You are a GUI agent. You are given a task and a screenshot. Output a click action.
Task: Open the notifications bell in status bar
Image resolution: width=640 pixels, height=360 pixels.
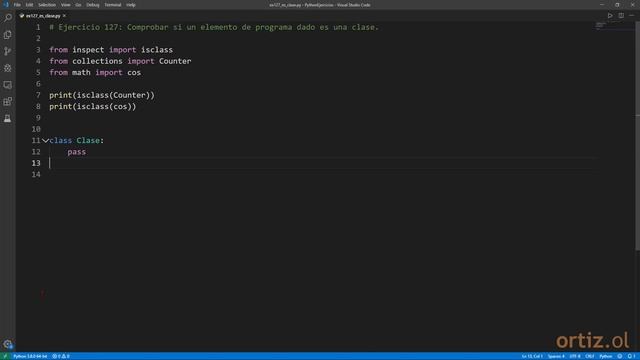pos(631,356)
